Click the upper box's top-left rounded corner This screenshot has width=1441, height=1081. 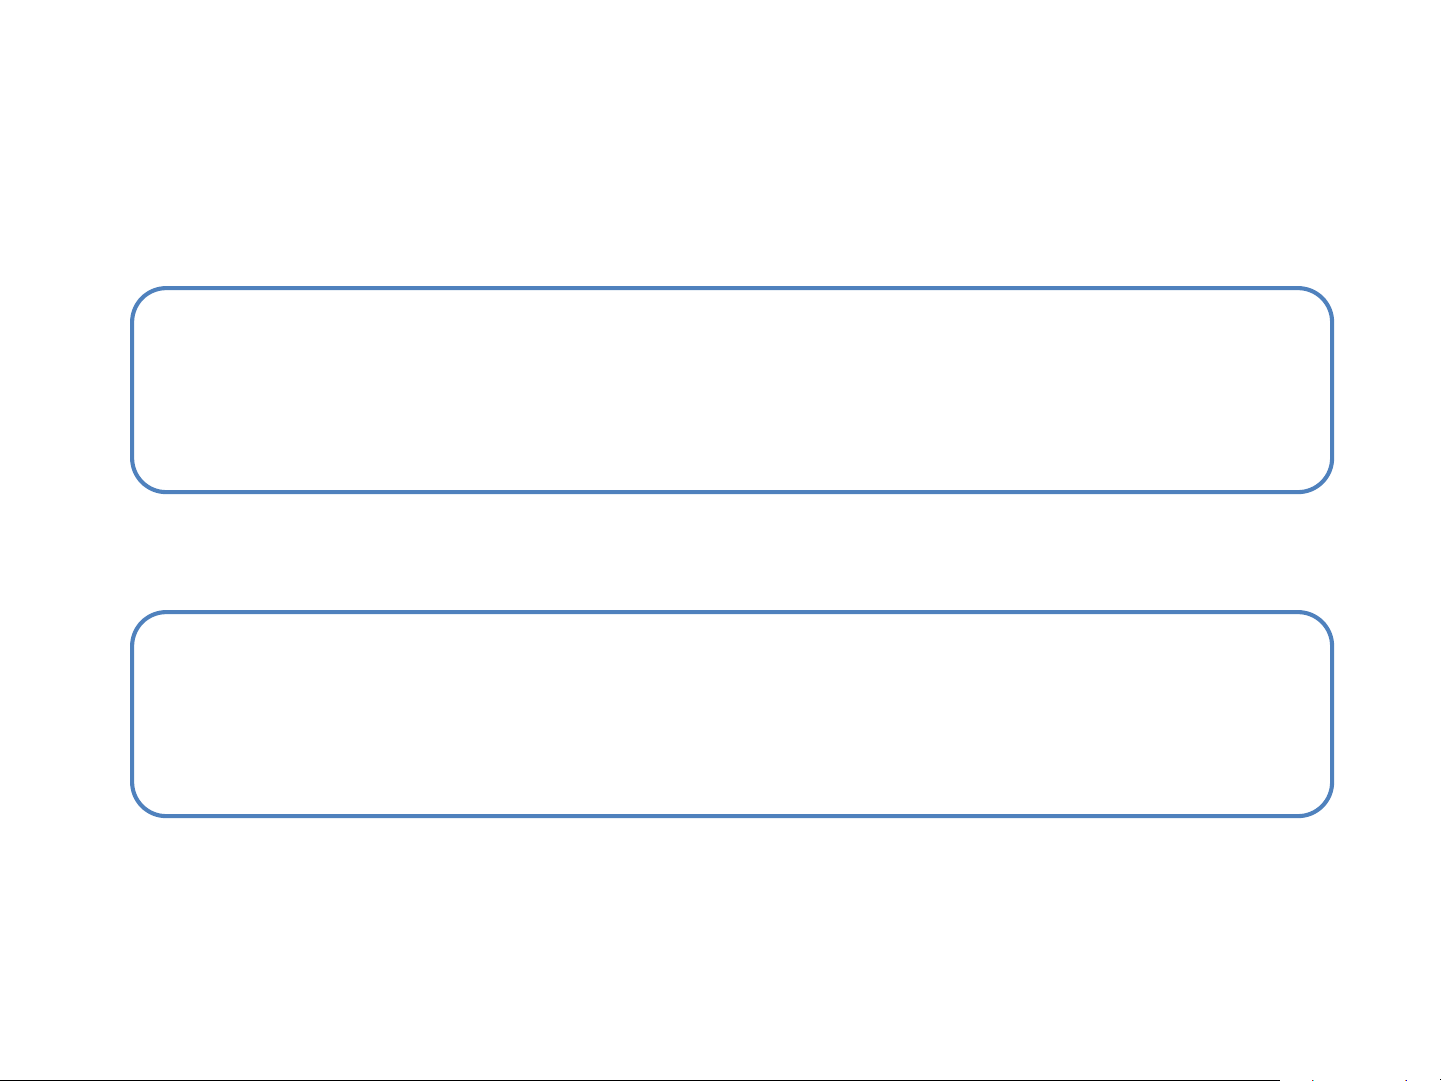142,298
